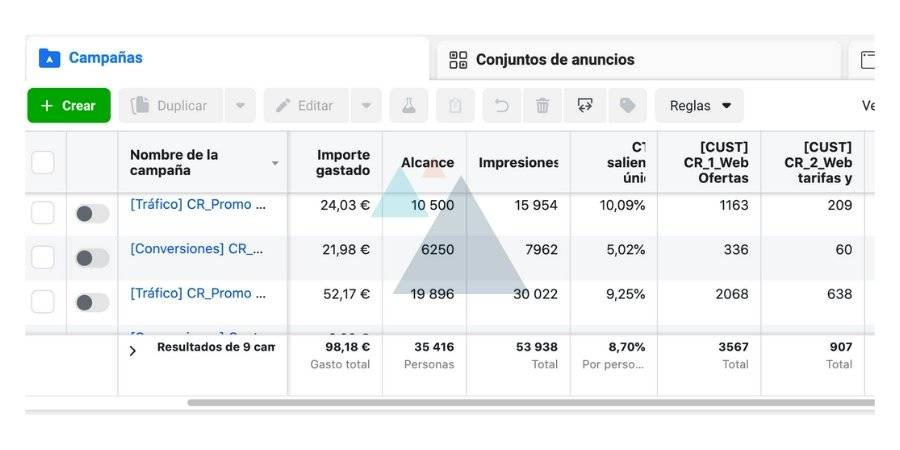The width and height of the screenshot is (900, 450).
Task: Open the dropdown arrow next to Editar
Action: coord(366,106)
